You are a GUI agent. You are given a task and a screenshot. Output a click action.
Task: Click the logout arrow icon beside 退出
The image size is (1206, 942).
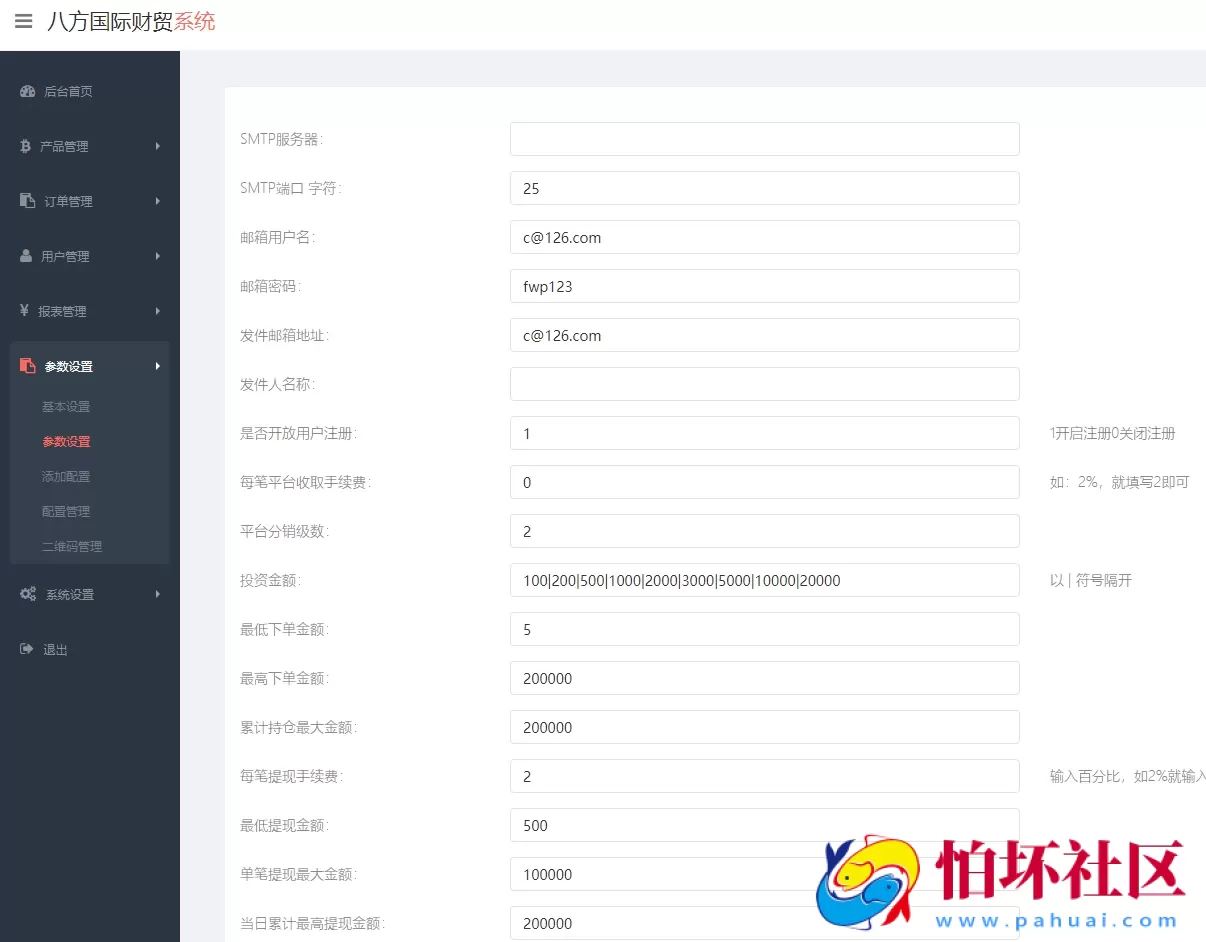click(x=27, y=648)
